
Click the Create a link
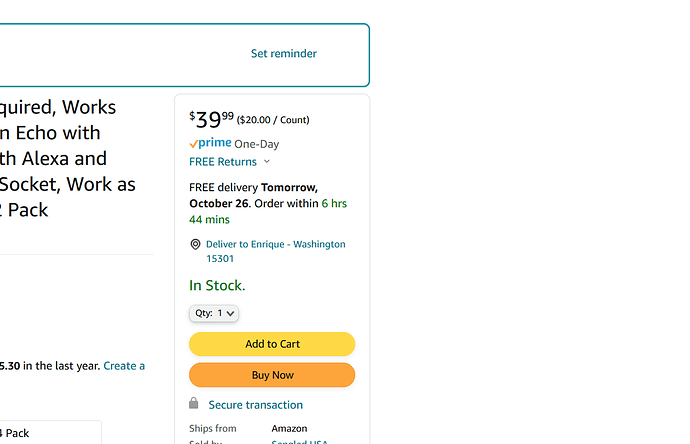tap(124, 366)
